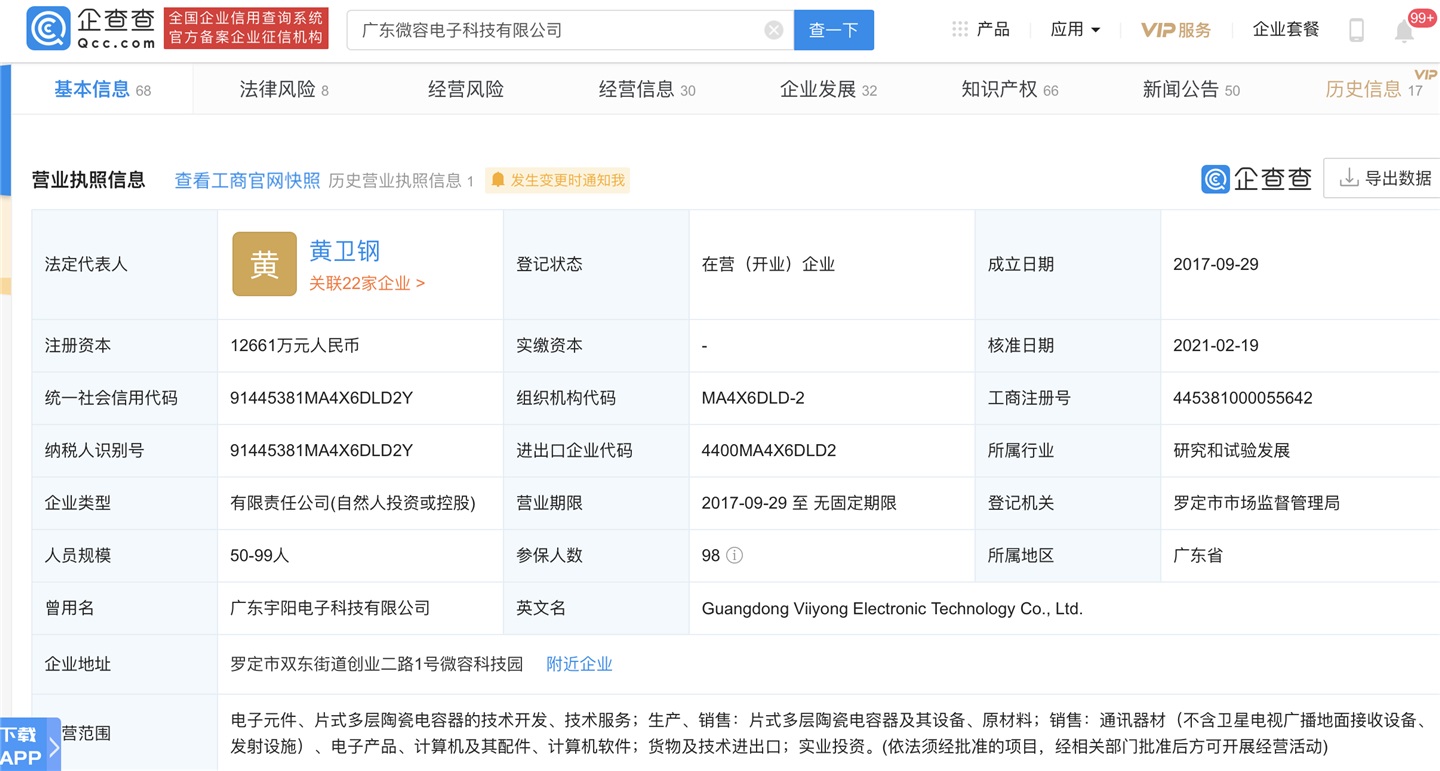Open the 企业发展 tab
This screenshot has width=1440, height=771.
(828, 89)
